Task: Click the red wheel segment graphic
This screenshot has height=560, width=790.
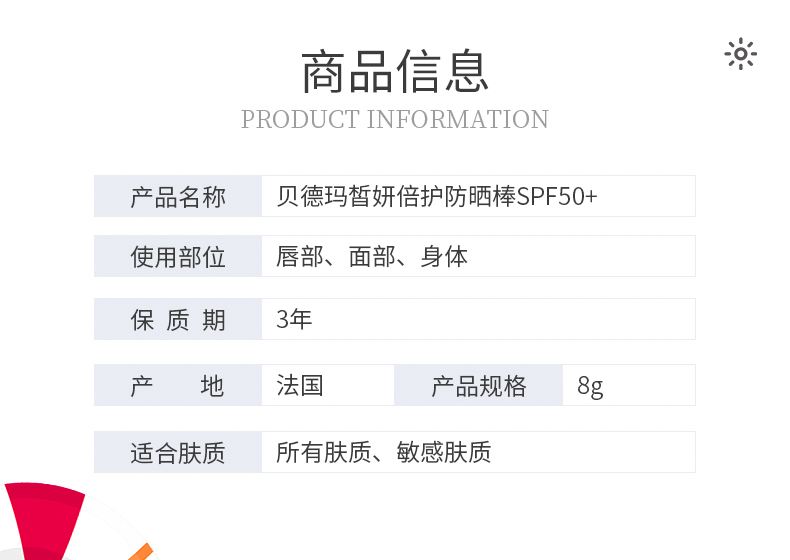Action: 44,521
